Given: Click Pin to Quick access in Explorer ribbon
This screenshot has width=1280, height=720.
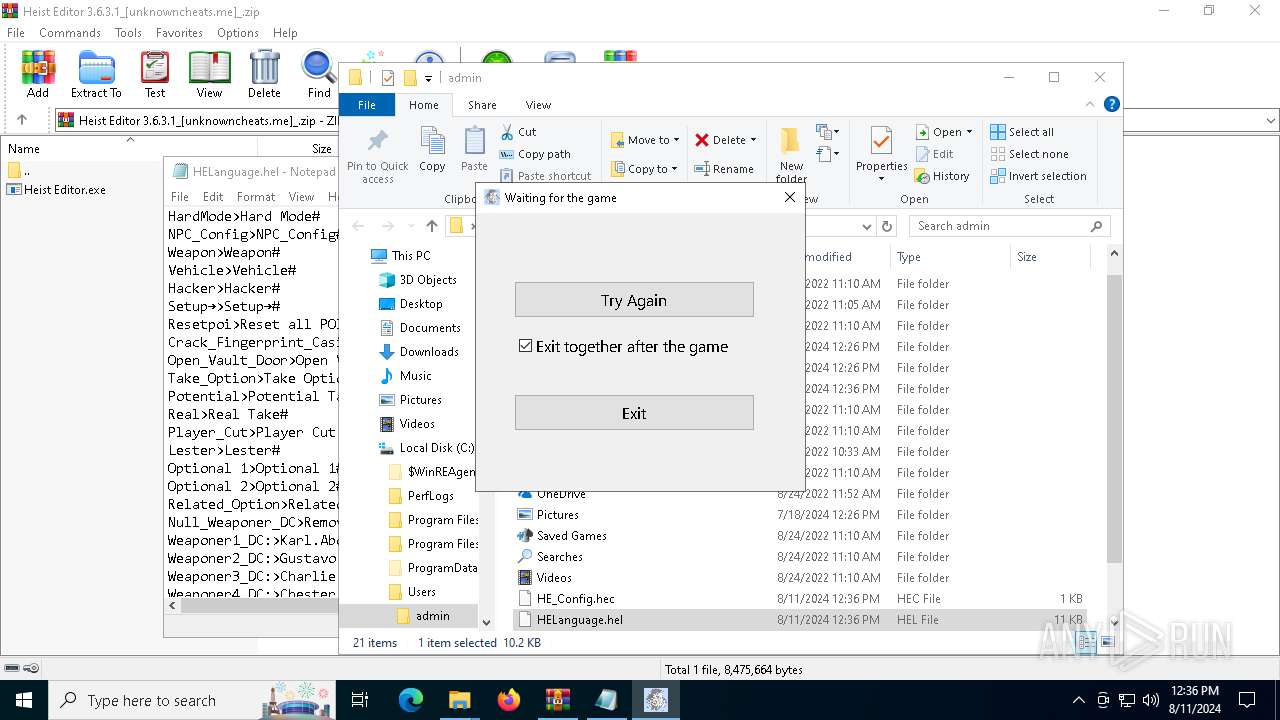Looking at the screenshot, I should click(x=377, y=156).
